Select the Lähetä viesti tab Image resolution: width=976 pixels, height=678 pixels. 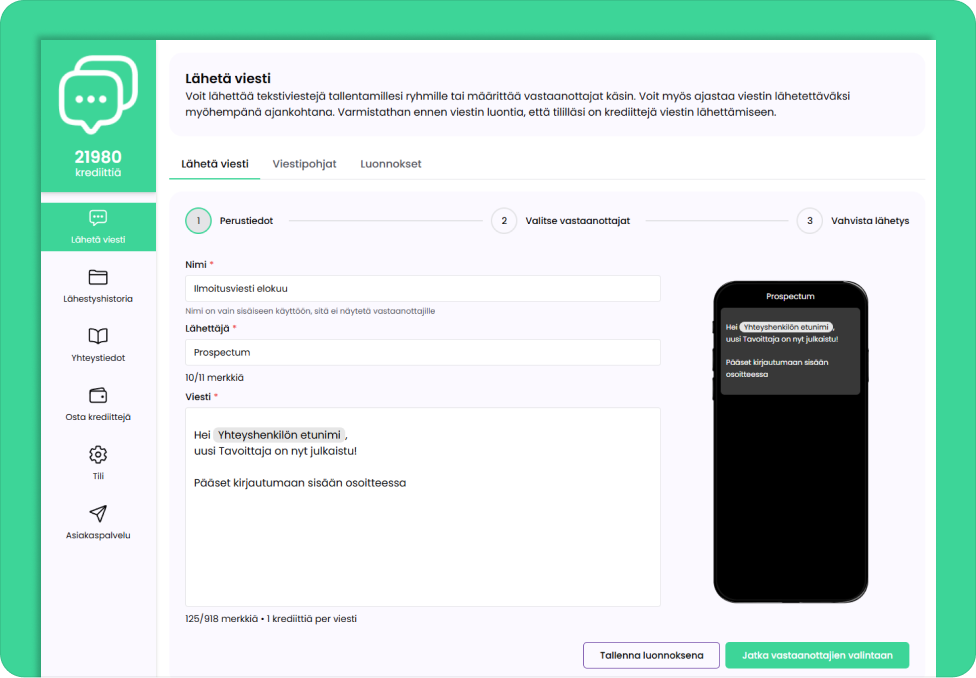tap(214, 164)
